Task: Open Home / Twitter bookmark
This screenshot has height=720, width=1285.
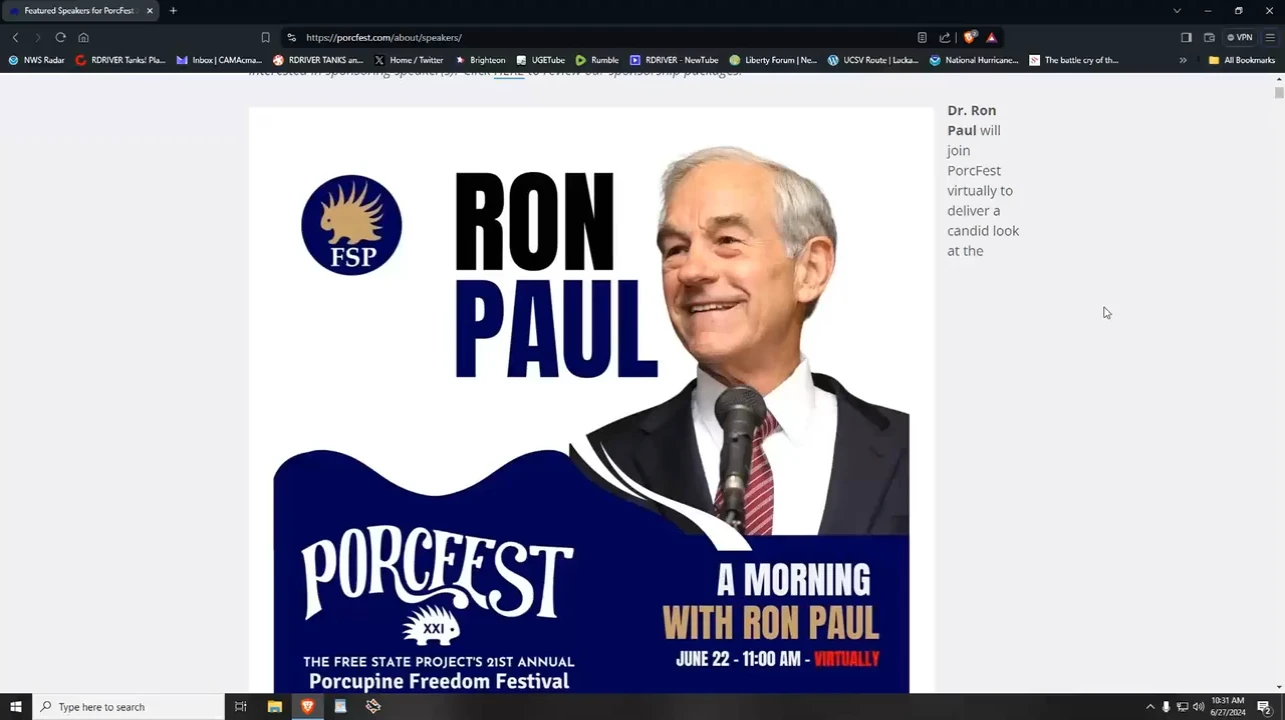Action: click(x=408, y=60)
